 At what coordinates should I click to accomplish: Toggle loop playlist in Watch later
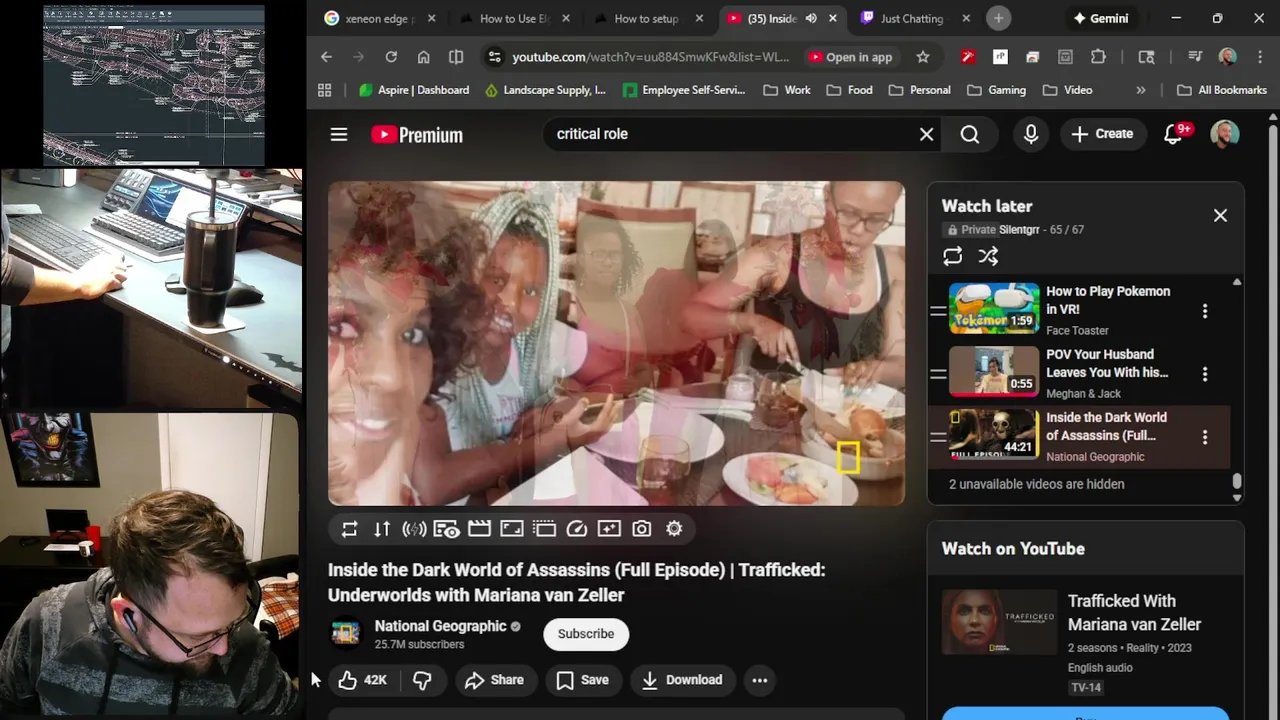953,256
